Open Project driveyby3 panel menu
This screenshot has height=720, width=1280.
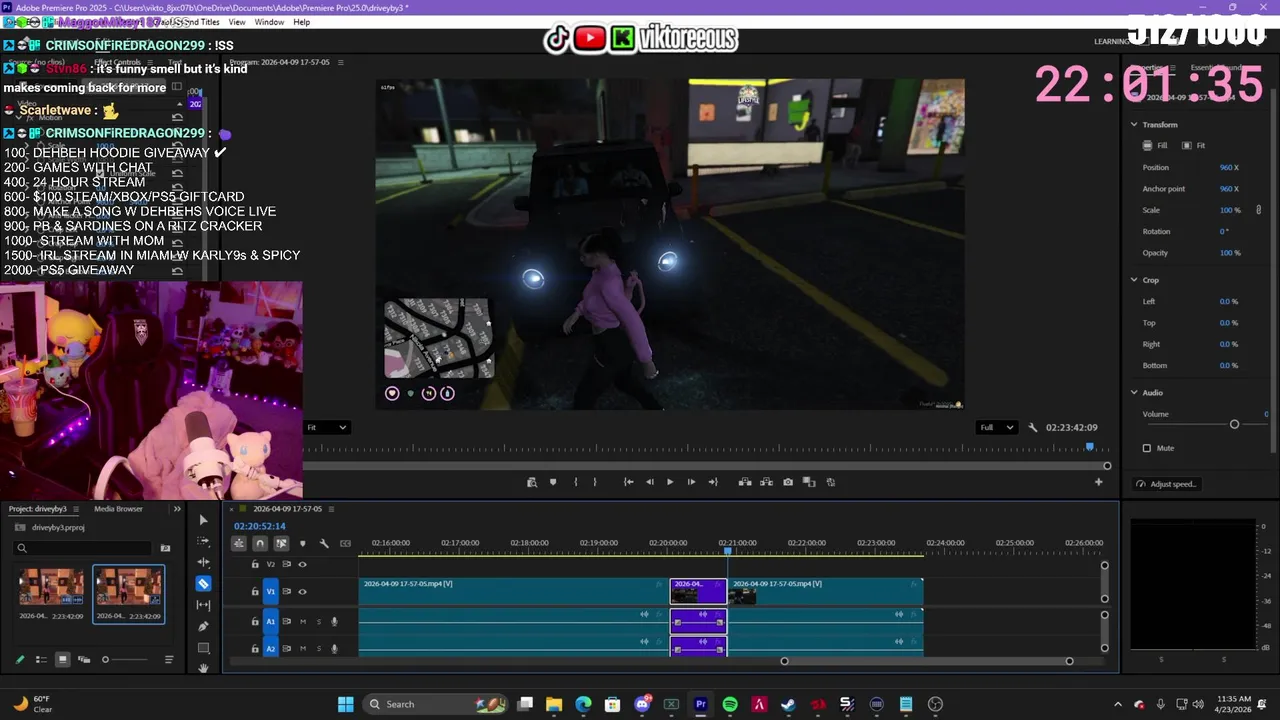click(75, 509)
